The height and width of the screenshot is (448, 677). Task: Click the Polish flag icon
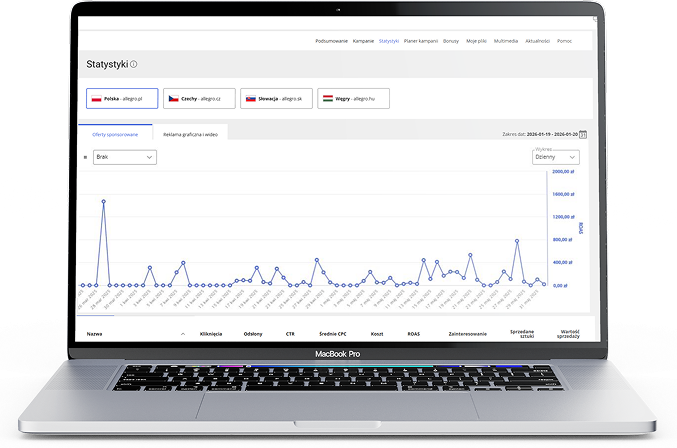coord(97,99)
